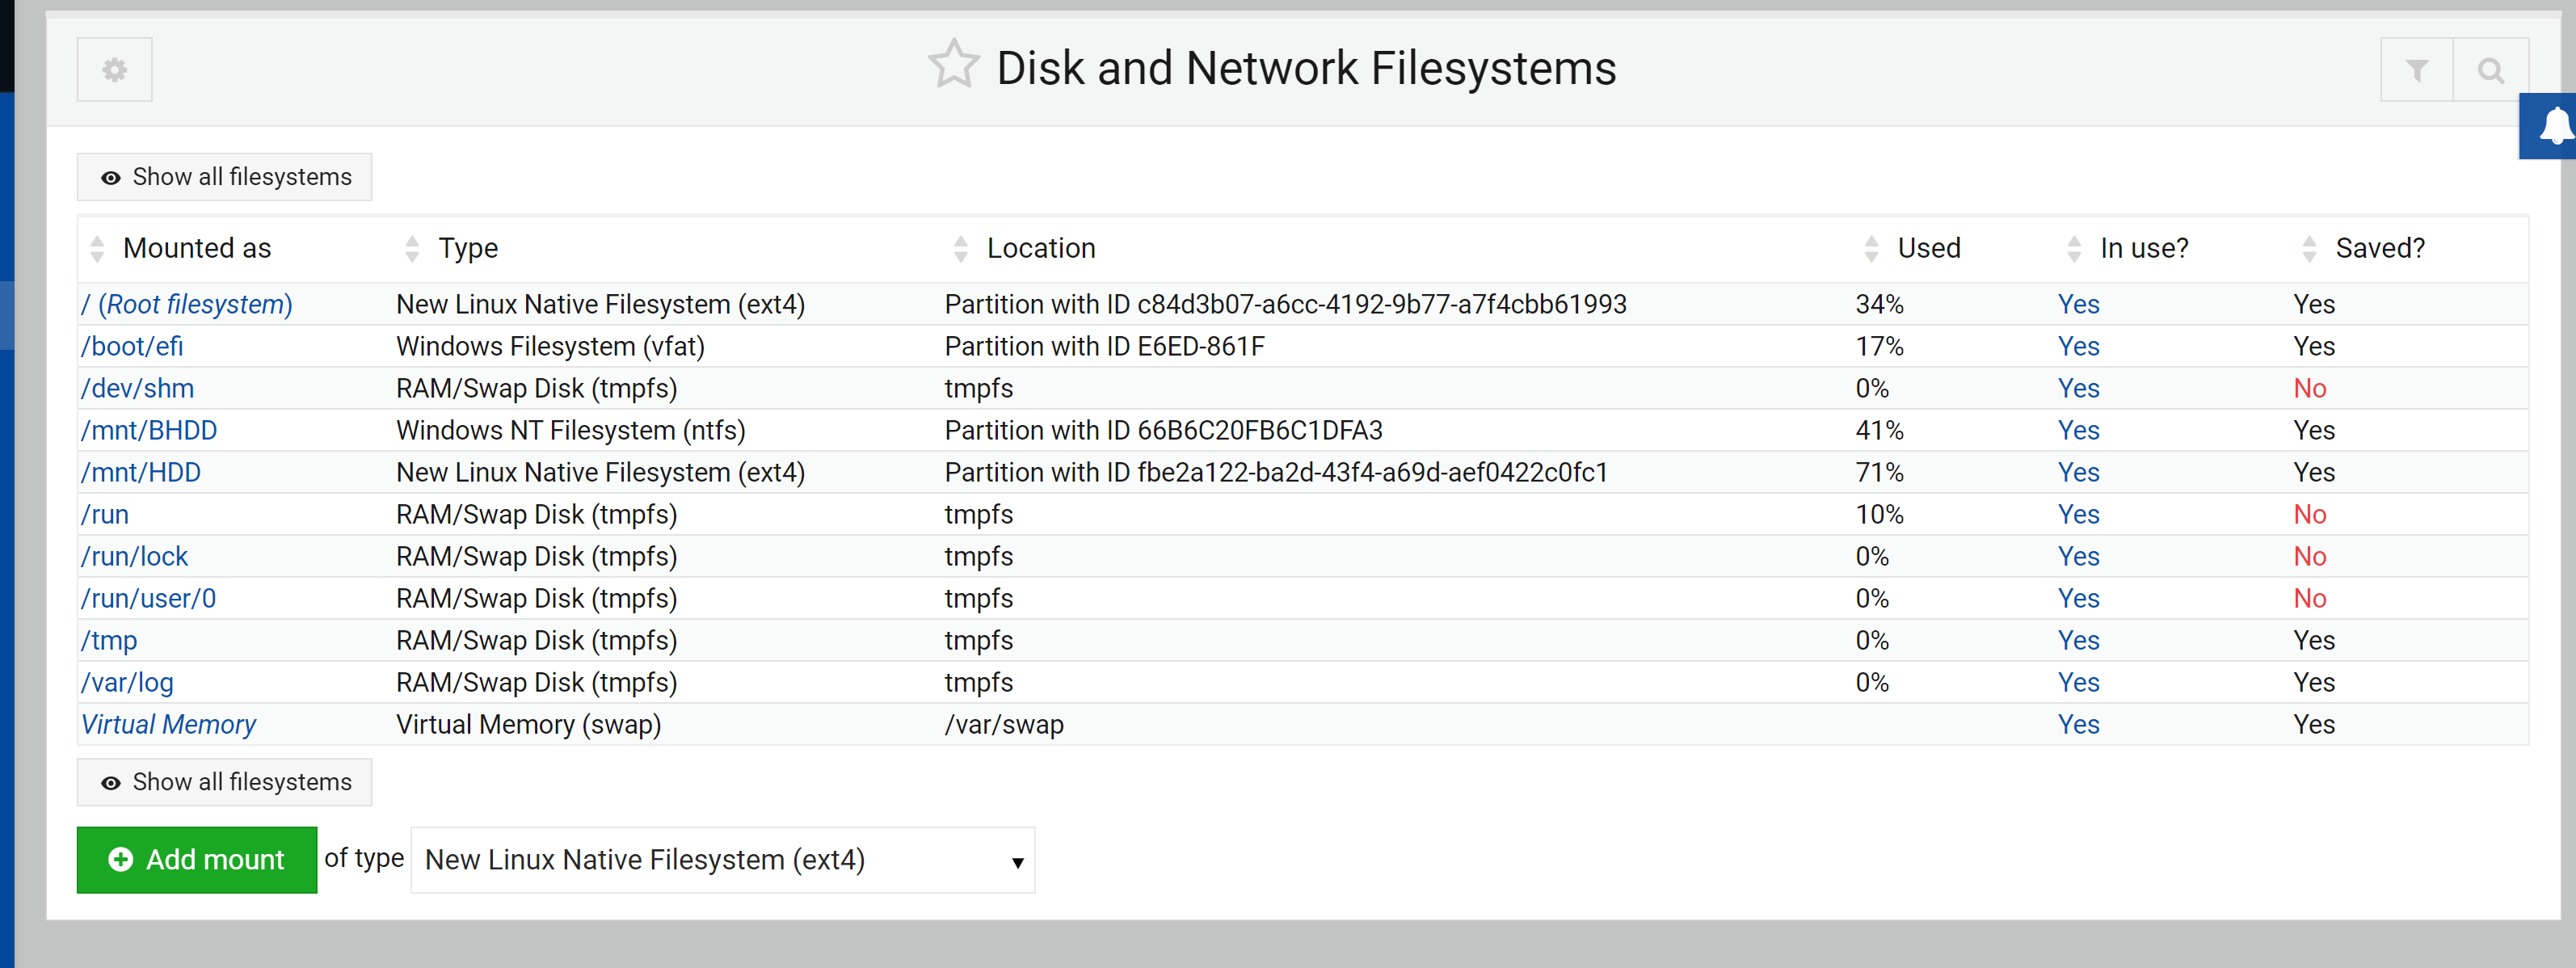Select the 17% used value
The image size is (2576, 968).
[1879, 346]
